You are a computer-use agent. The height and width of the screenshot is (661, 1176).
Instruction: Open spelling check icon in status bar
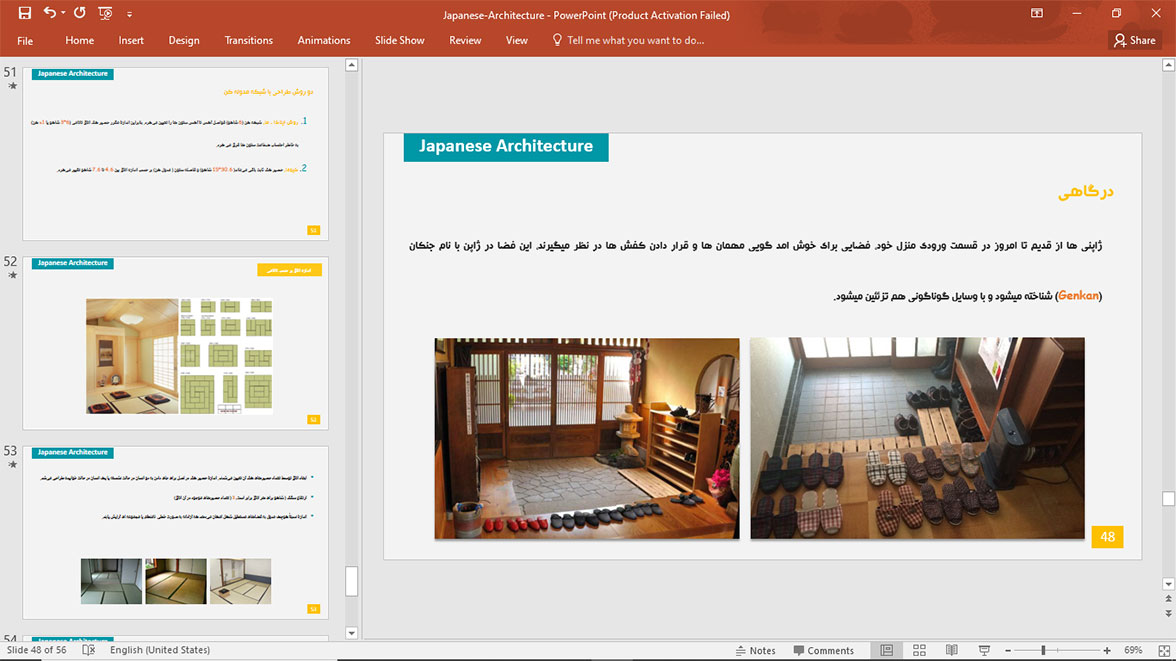pos(88,650)
